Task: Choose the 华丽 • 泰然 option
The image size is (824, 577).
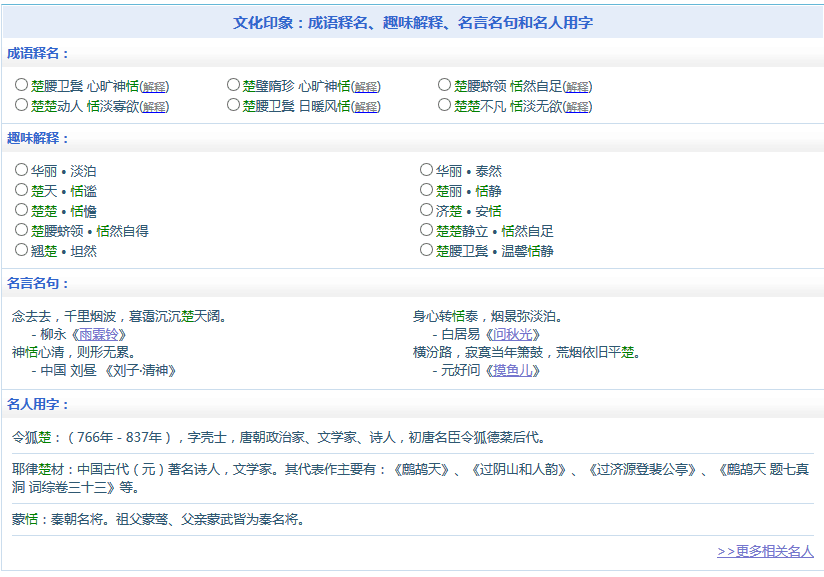Action: (x=426, y=170)
